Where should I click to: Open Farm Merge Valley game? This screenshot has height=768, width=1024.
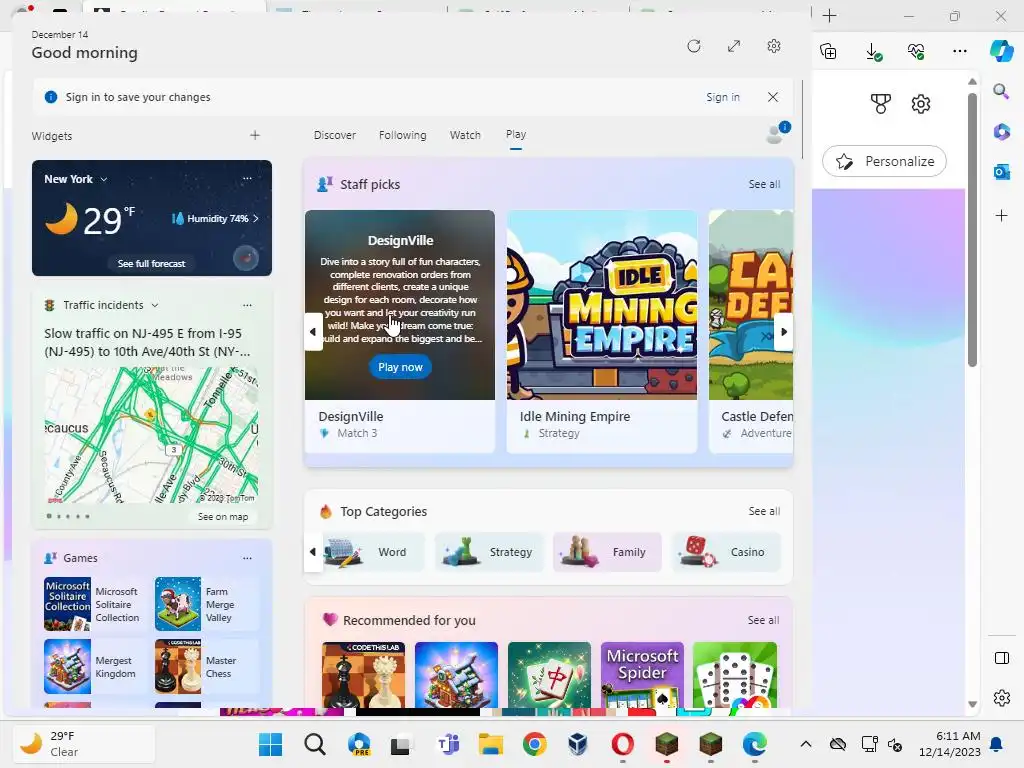206,604
